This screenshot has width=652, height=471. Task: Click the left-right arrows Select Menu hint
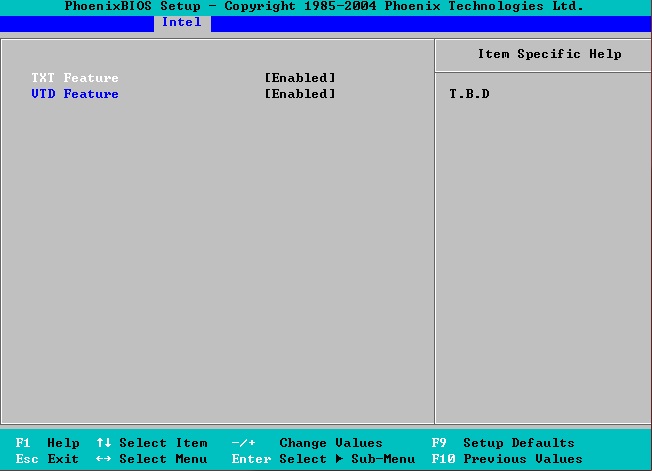tap(152, 459)
